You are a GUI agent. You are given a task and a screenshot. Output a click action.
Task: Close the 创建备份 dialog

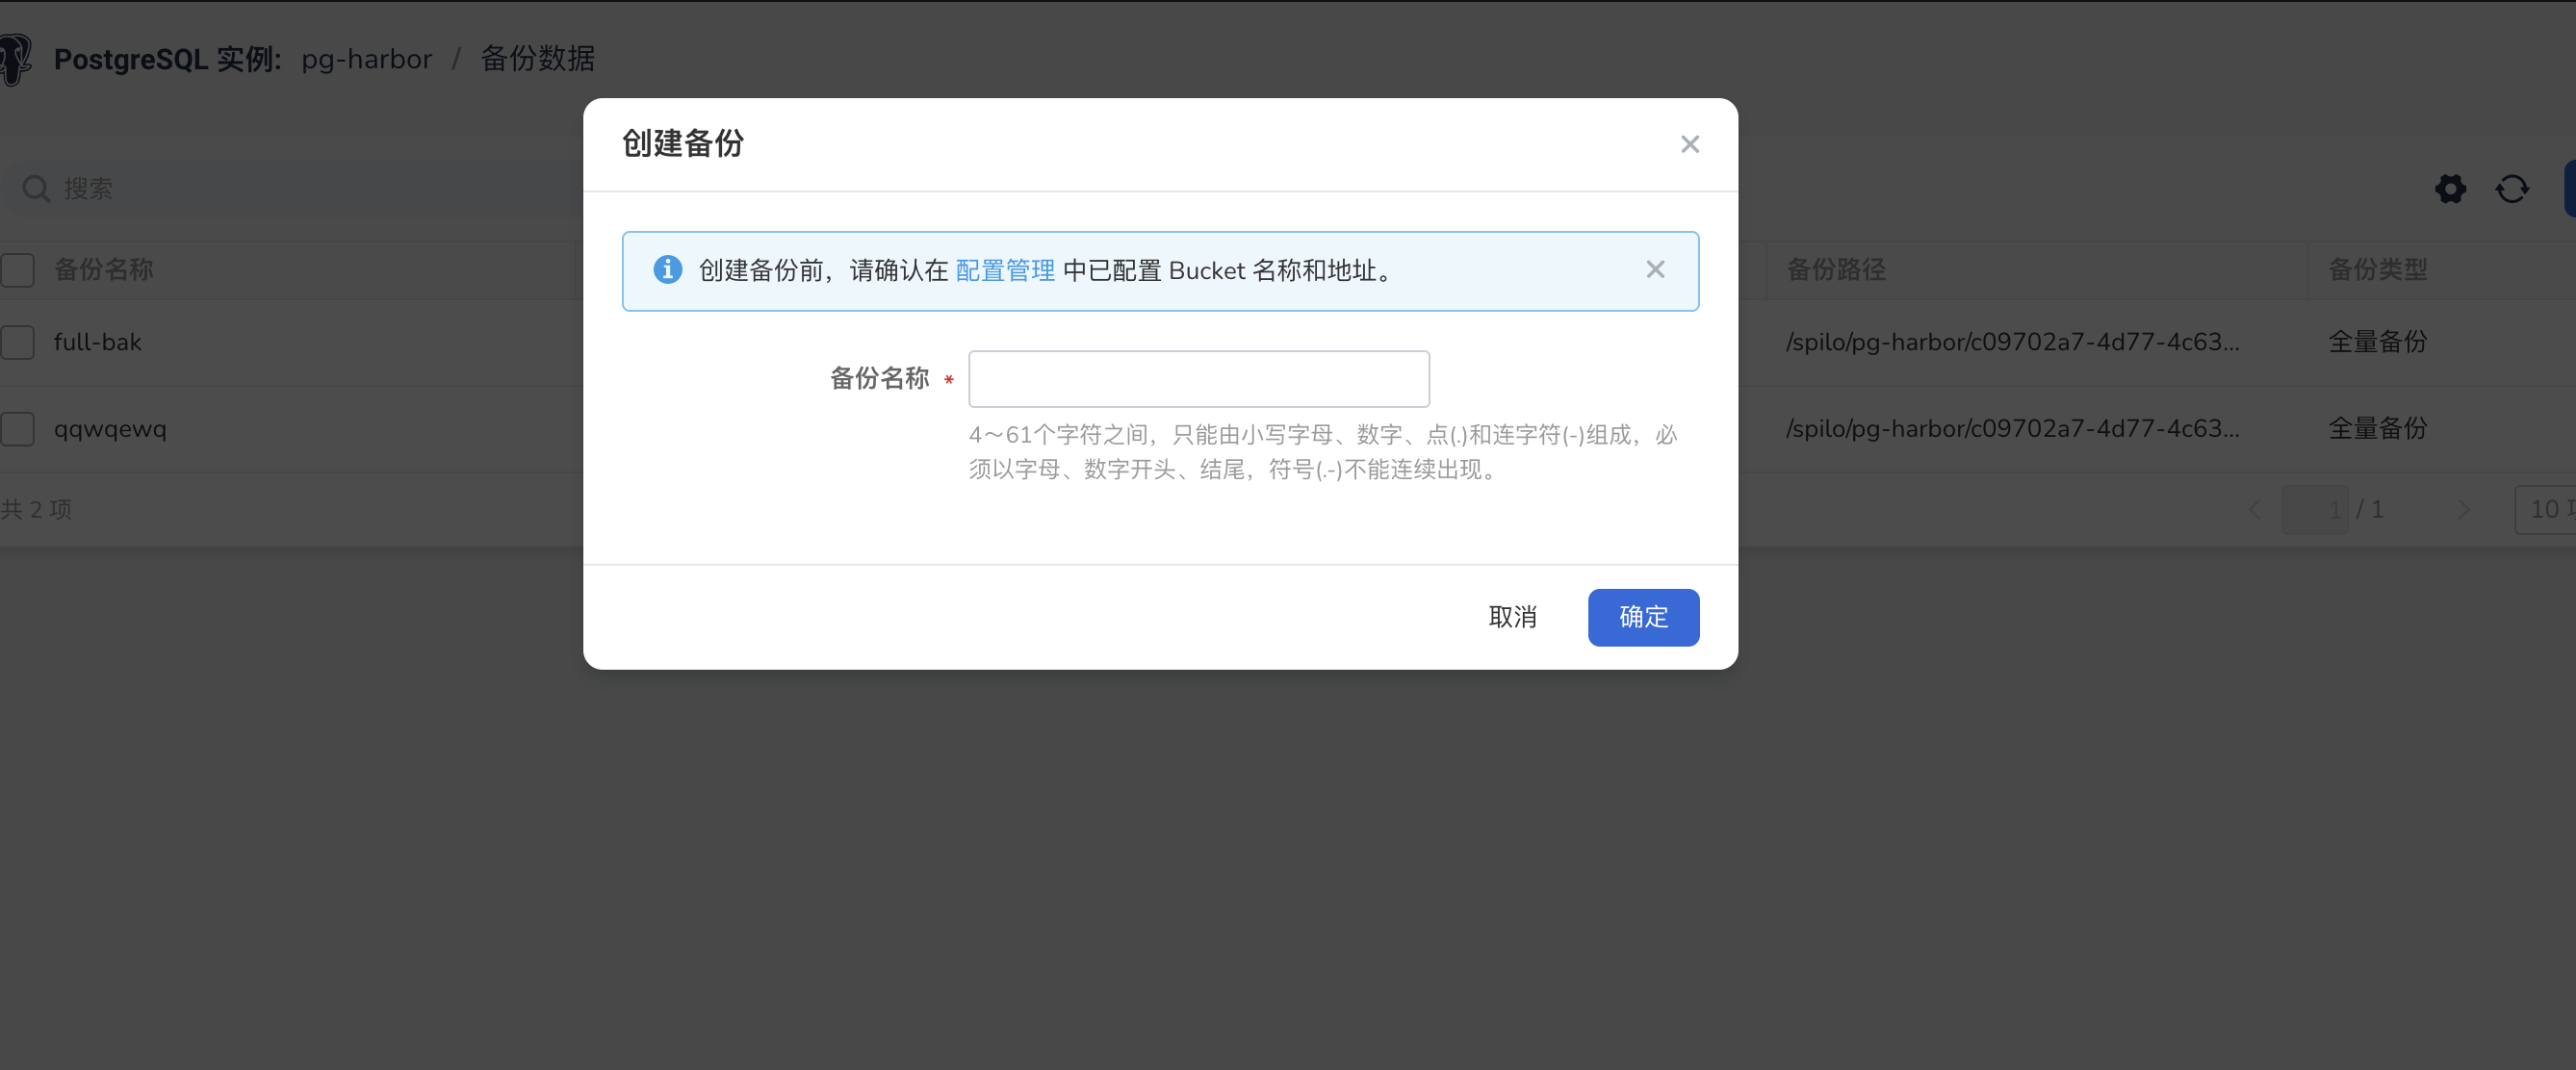coord(1690,144)
